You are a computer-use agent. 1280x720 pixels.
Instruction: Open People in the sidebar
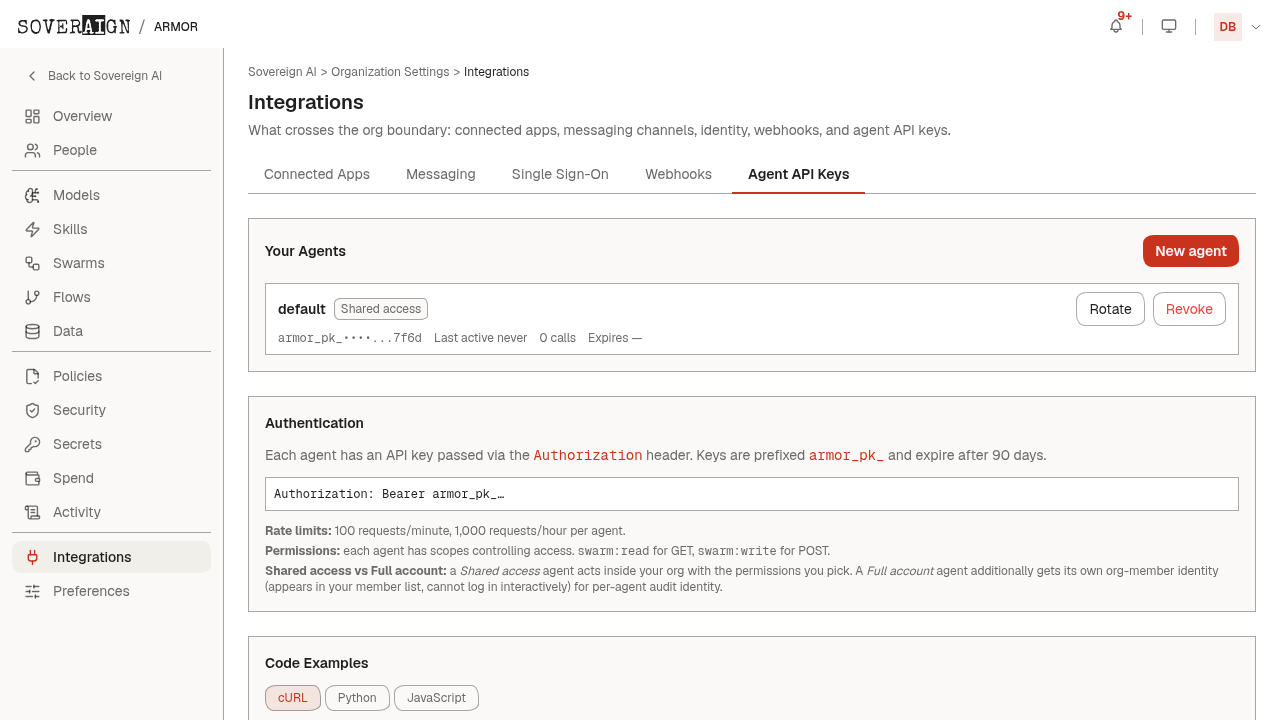[111, 150]
